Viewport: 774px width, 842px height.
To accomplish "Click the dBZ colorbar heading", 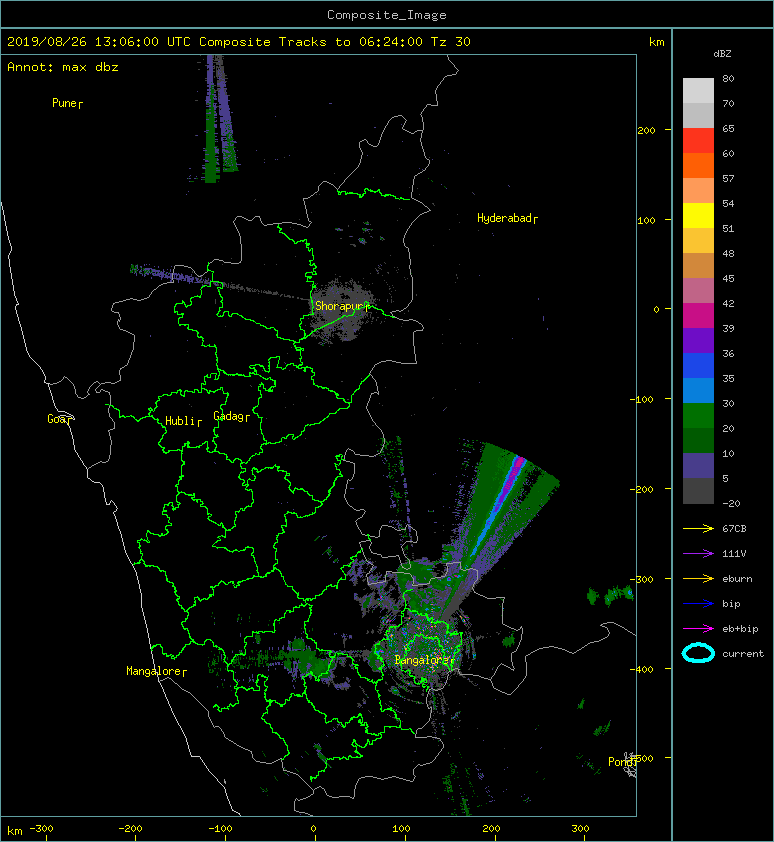I will (722, 54).
